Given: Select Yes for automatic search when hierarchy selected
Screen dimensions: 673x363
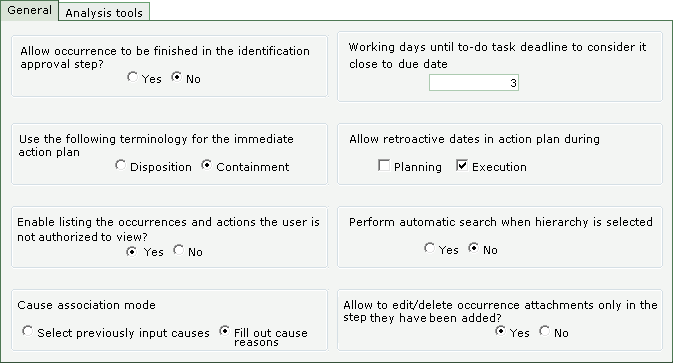Looking at the screenshot, I should (x=429, y=248).
